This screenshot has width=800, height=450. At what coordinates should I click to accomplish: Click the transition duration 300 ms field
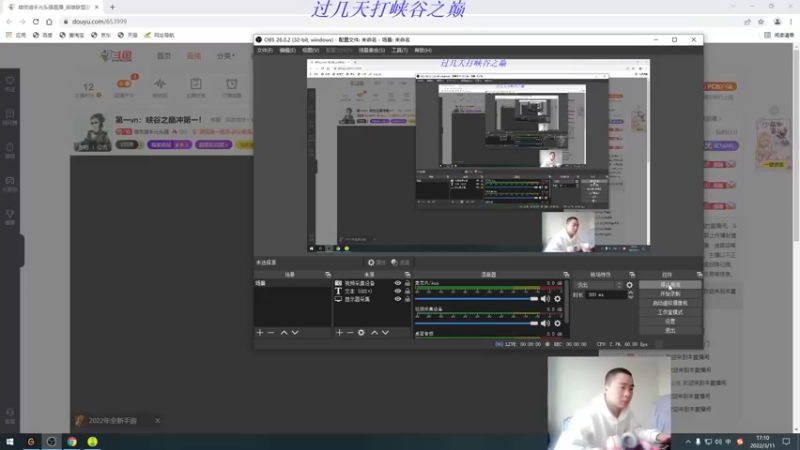(606, 295)
